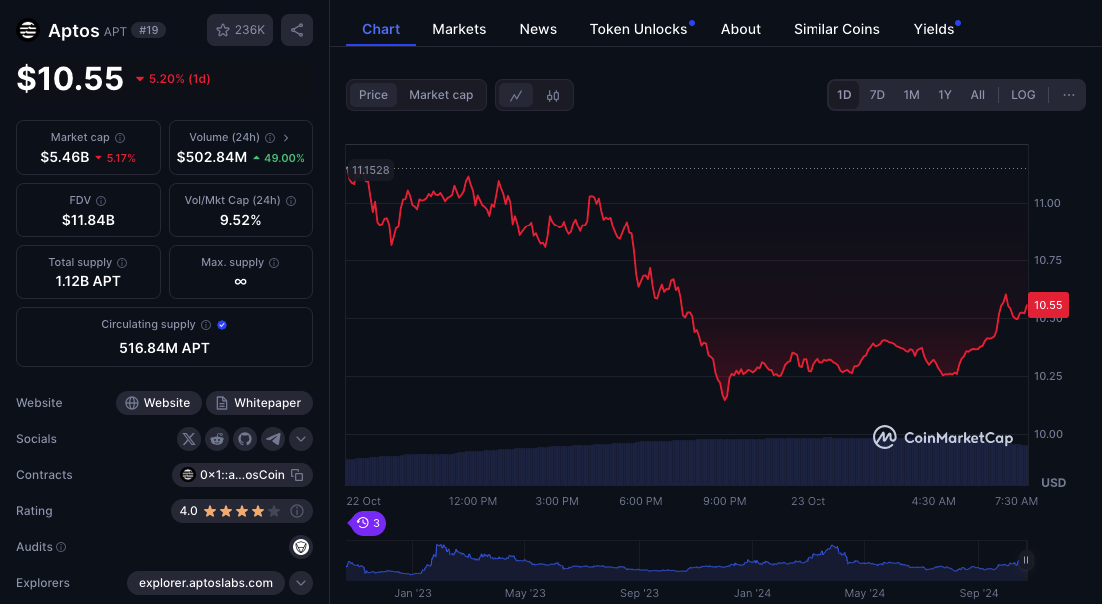
Task: Open the audit provider badge
Action: [301, 547]
